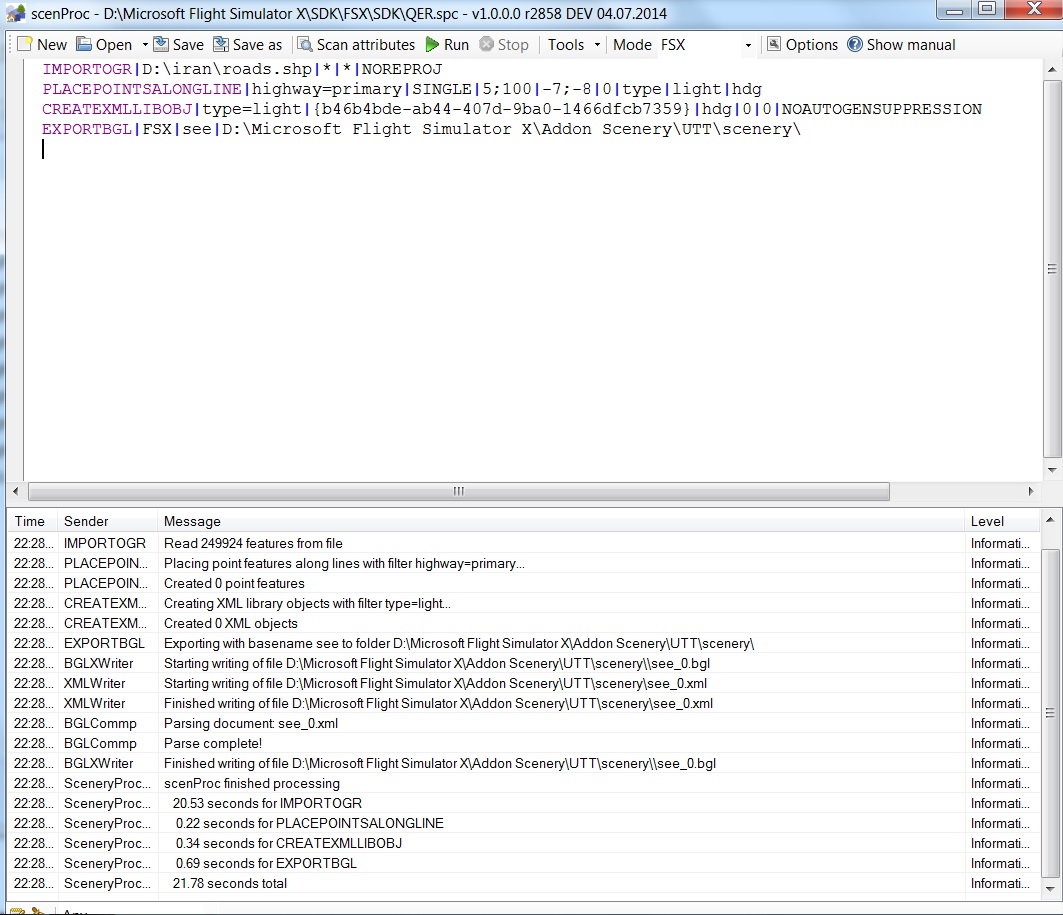This screenshot has height=915, width=1063.
Task: Click the PLACEPOINTSALONGLINE script line
Action: pos(402,89)
